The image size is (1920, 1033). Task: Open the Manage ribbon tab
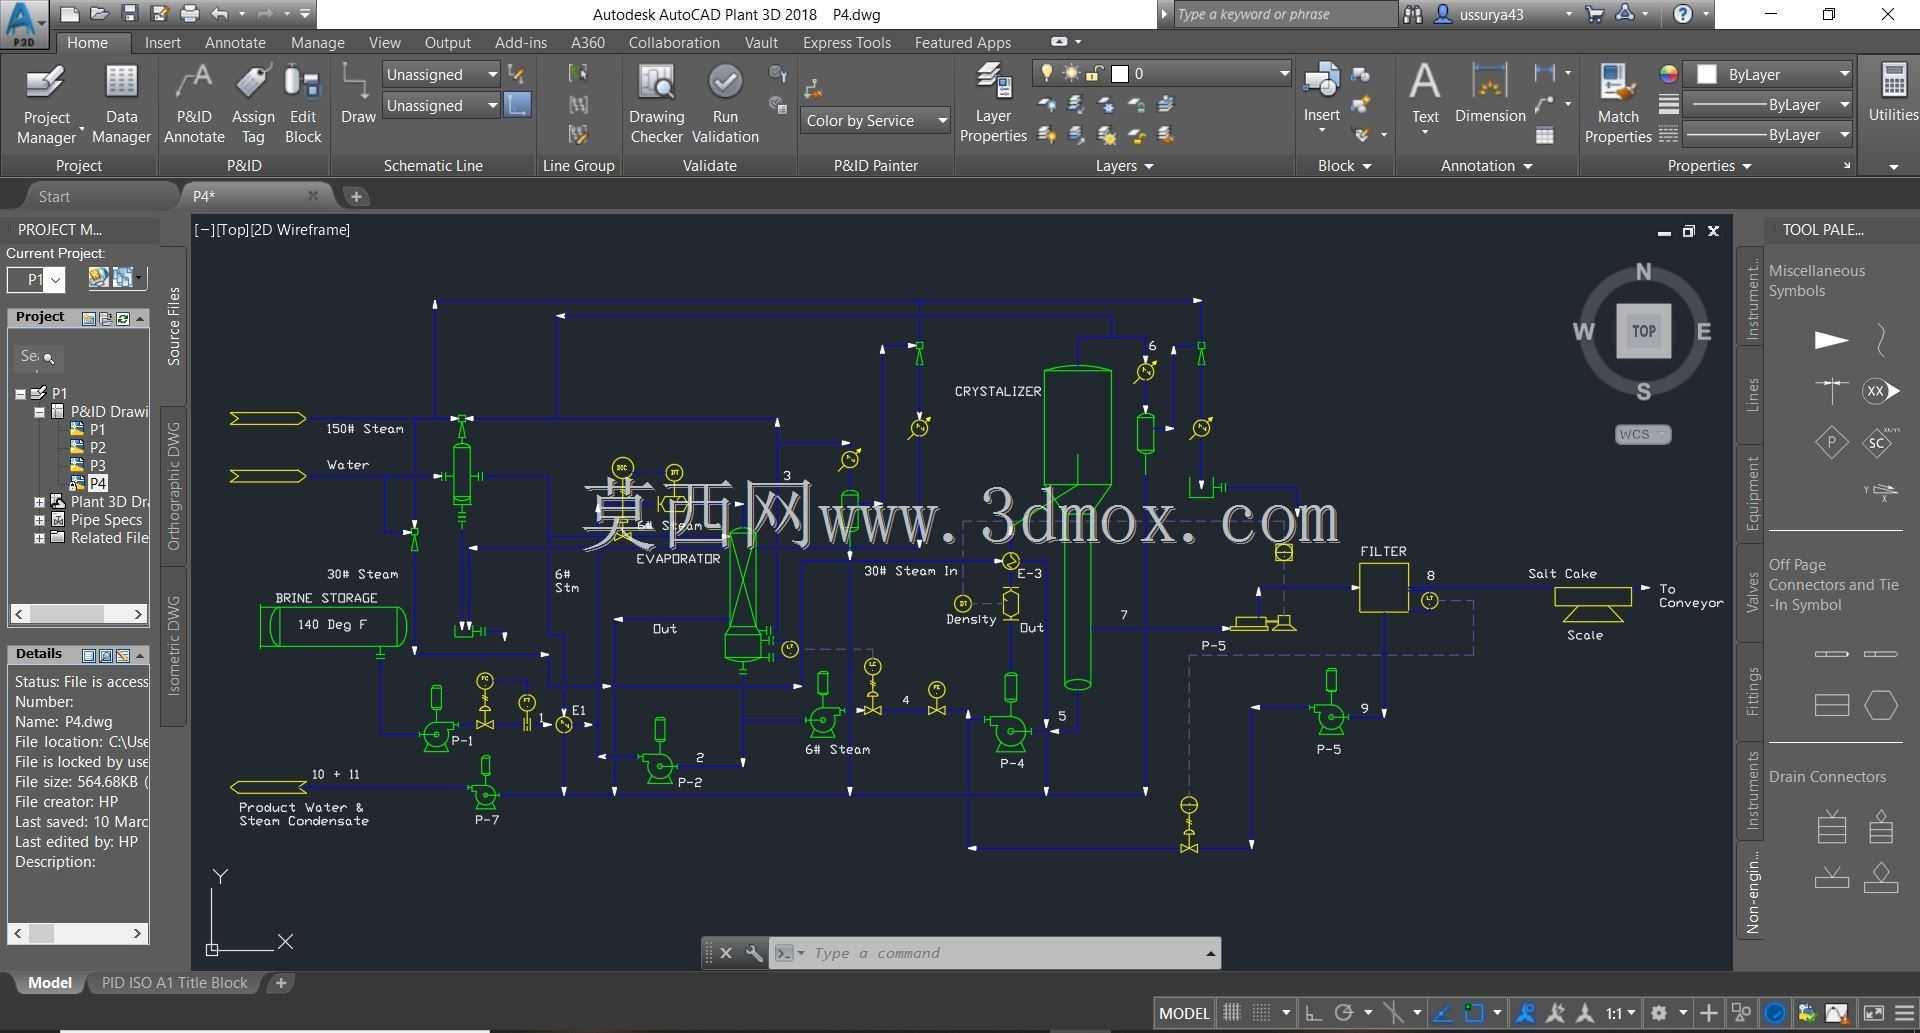317,42
